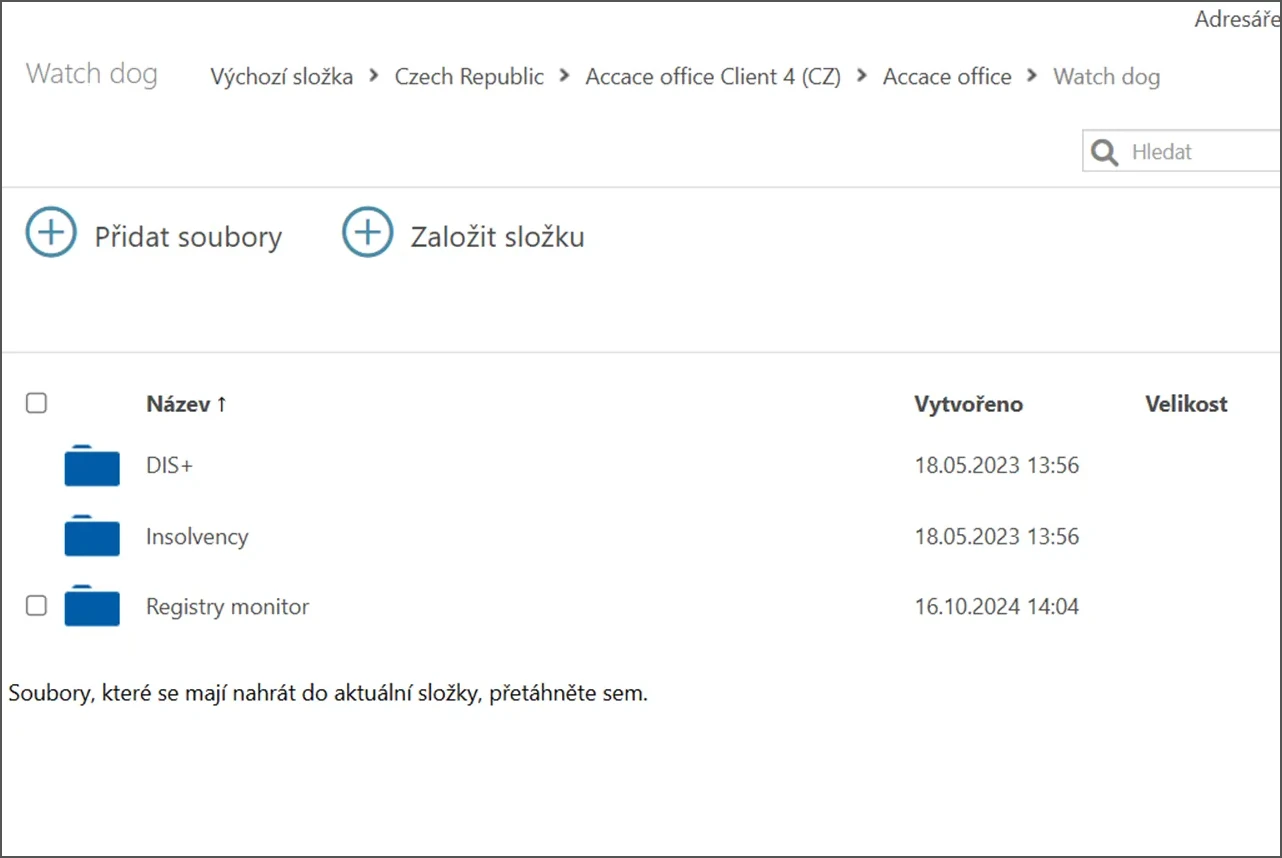1282x858 pixels.
Task: Click the Registry monitor folder icon
Action: (x=92, y=607)
